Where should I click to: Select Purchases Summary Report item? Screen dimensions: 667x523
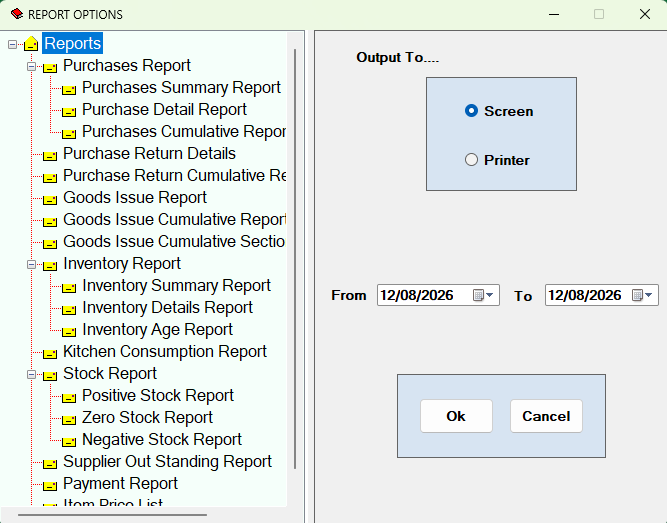[181, 87]
